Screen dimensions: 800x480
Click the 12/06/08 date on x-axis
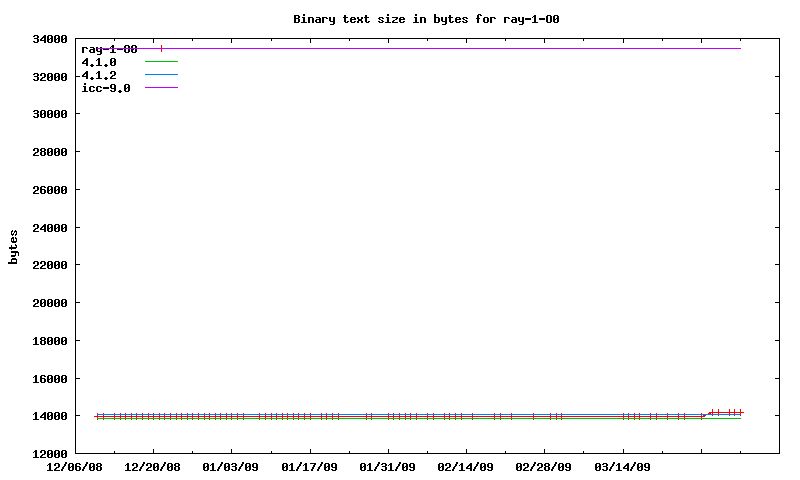pos(75,467)
